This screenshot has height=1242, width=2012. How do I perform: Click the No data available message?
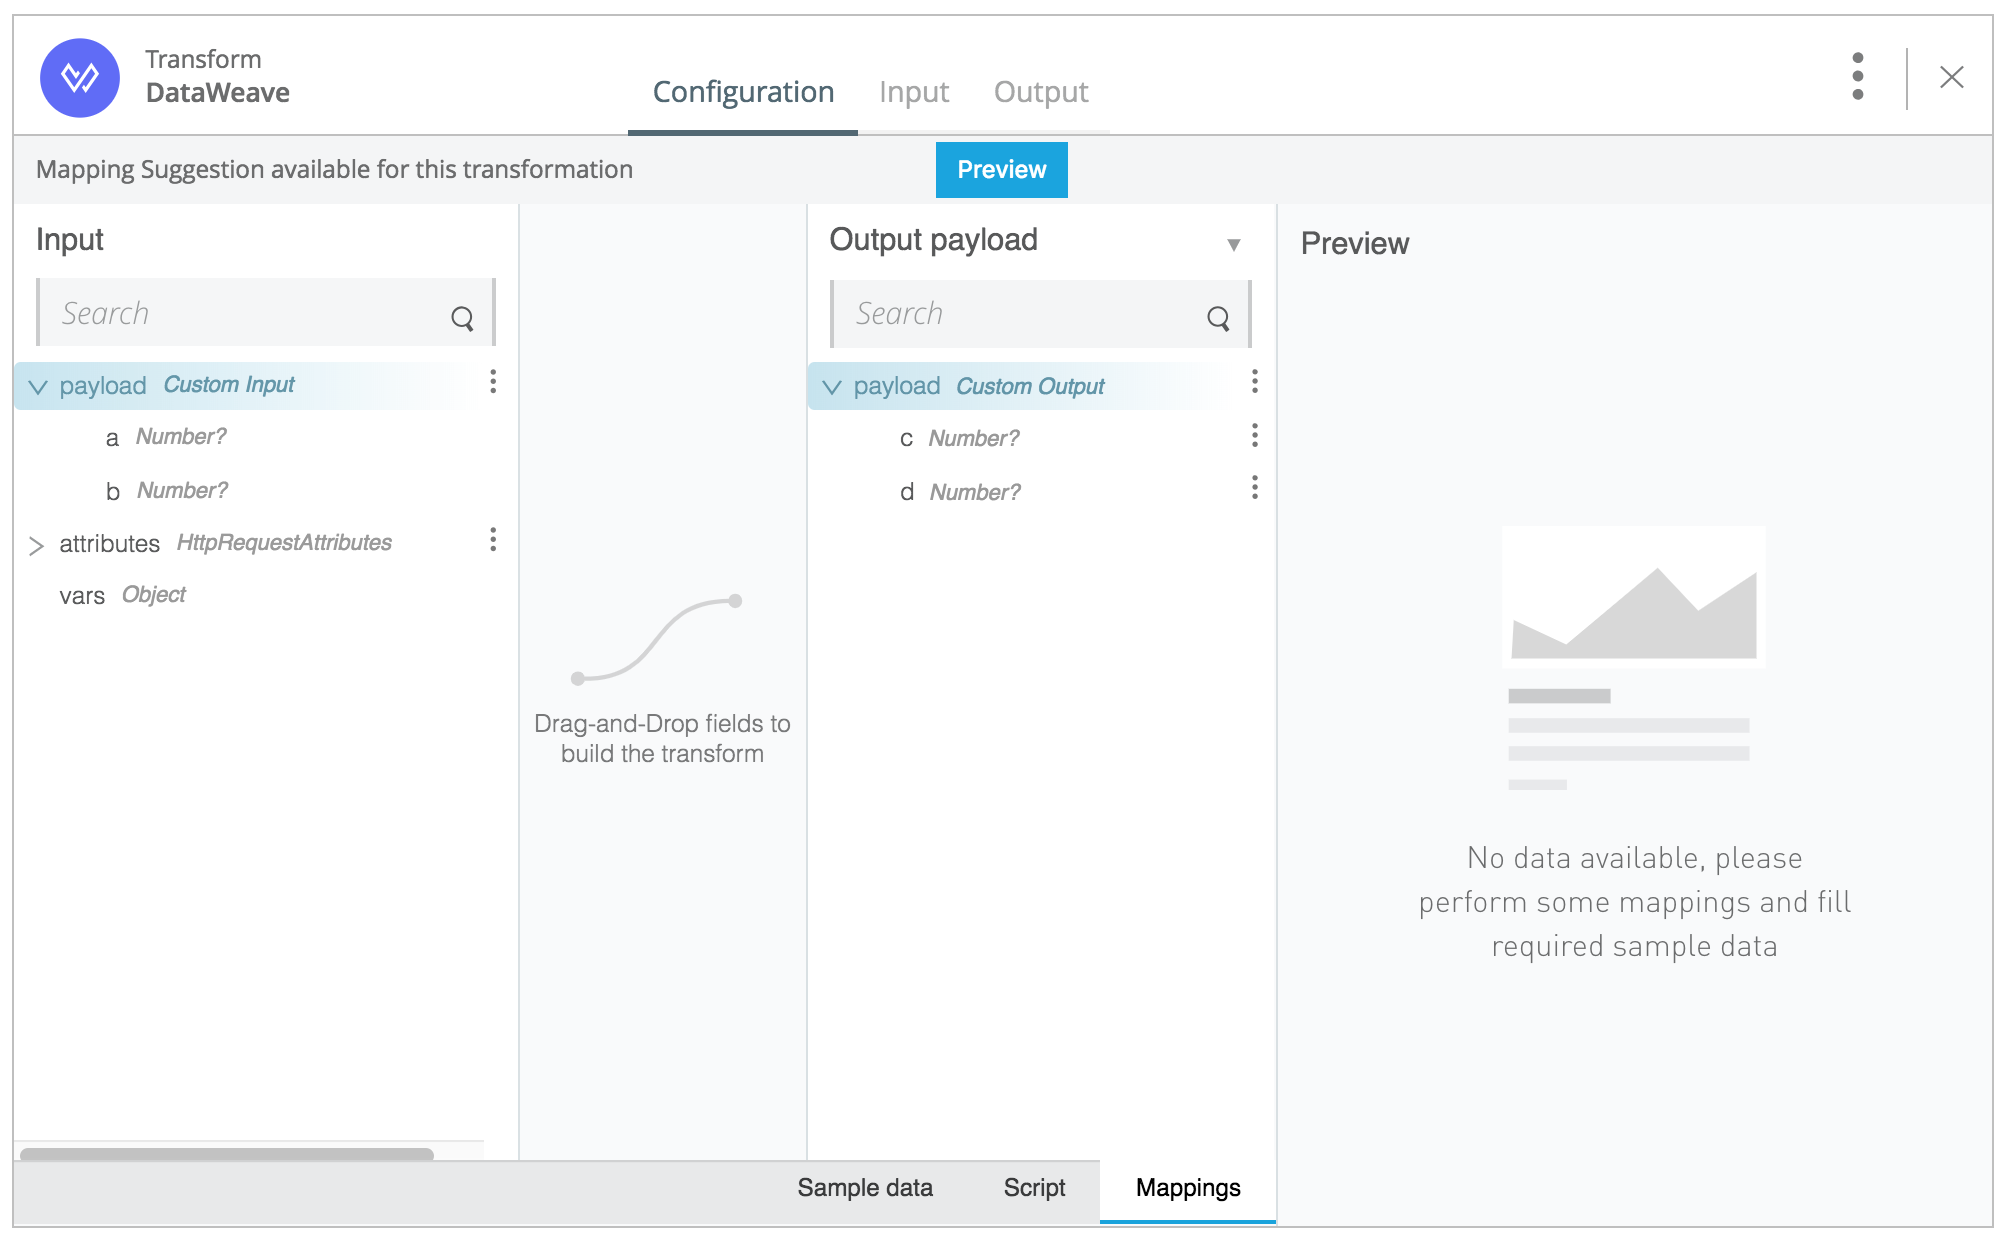(x=1634, y=902)
